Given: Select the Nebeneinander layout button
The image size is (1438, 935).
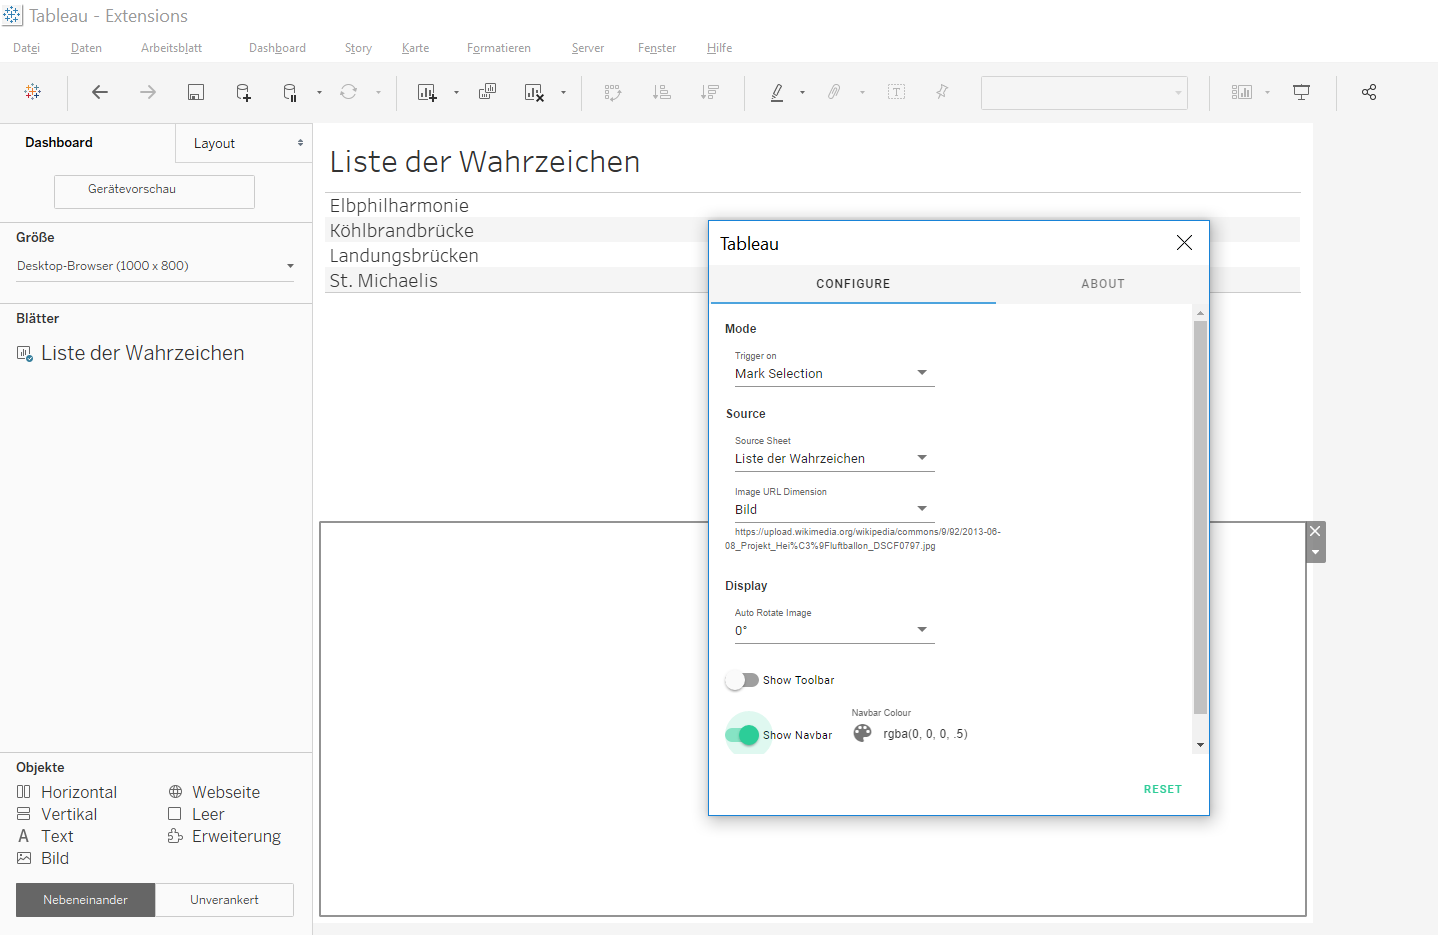Looking at the screenshot, I should [85, 900].
